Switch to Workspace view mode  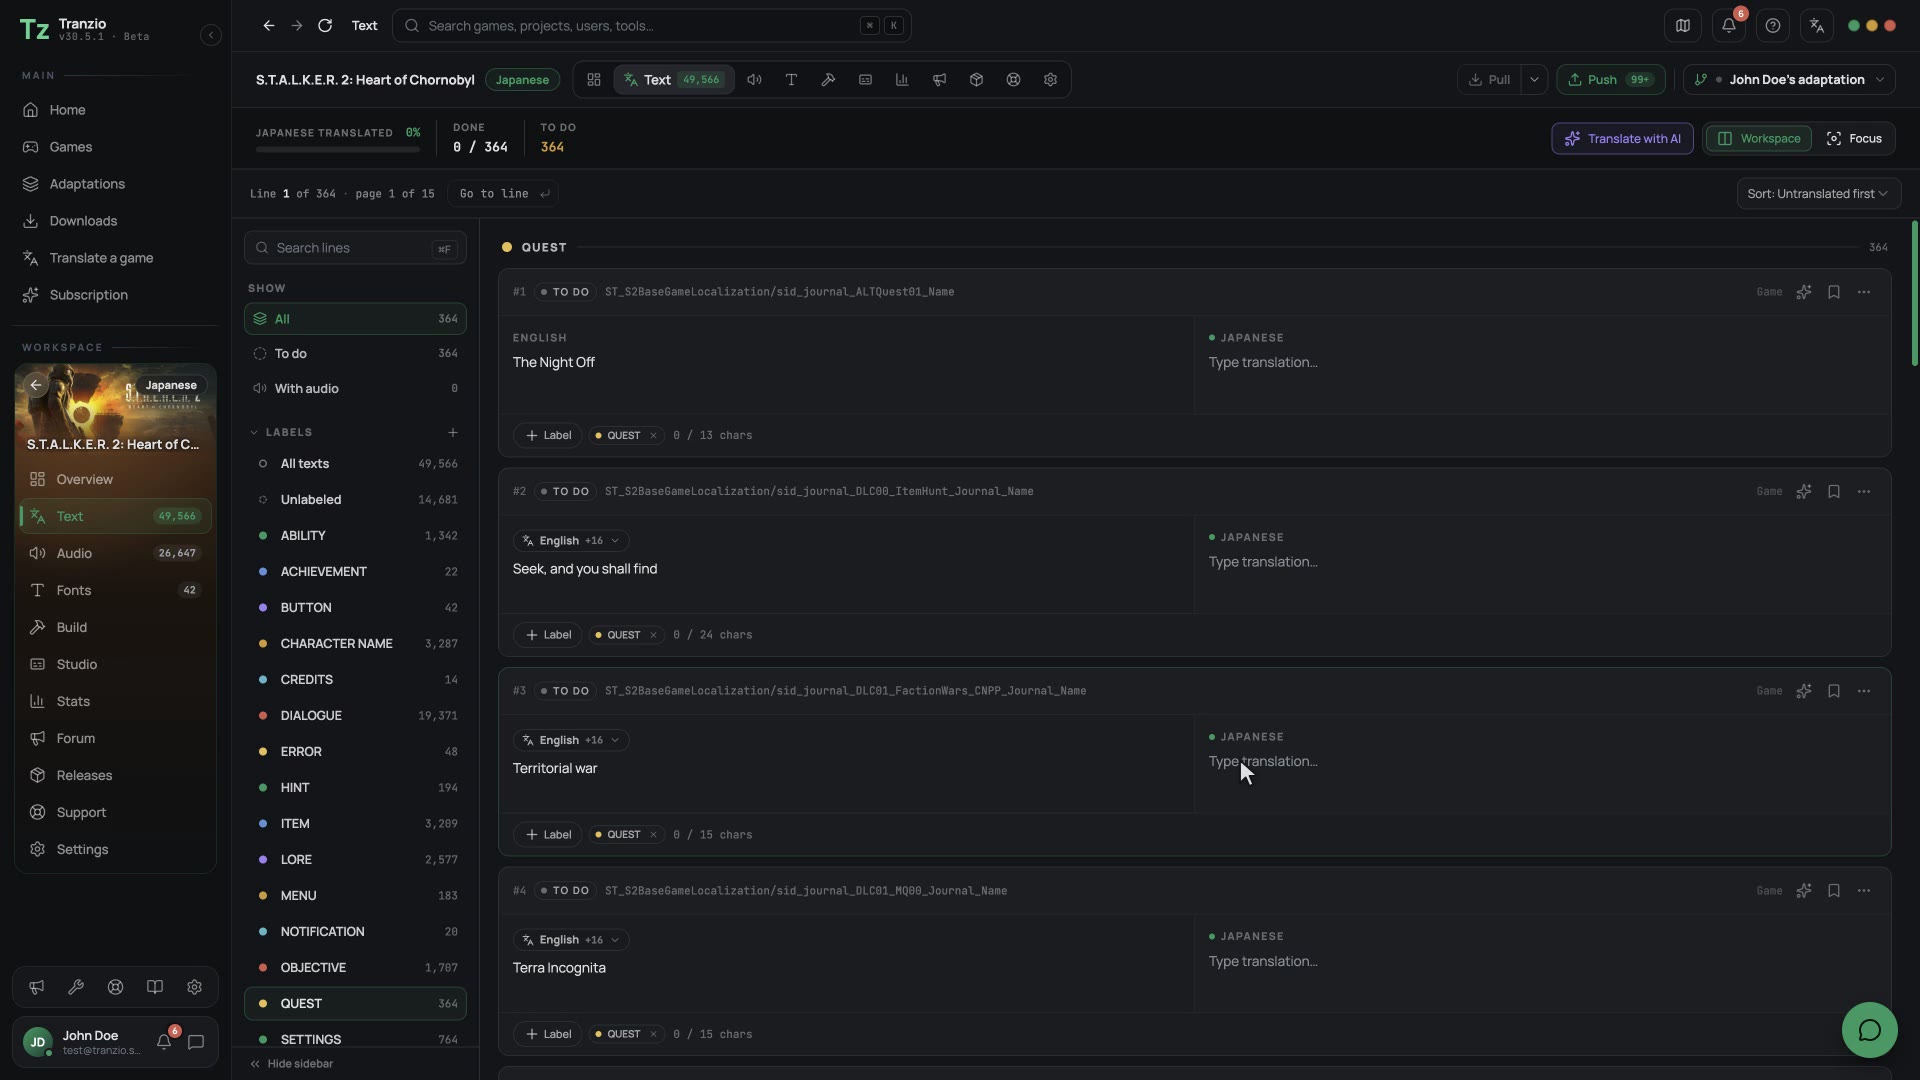click(1759, 139)
